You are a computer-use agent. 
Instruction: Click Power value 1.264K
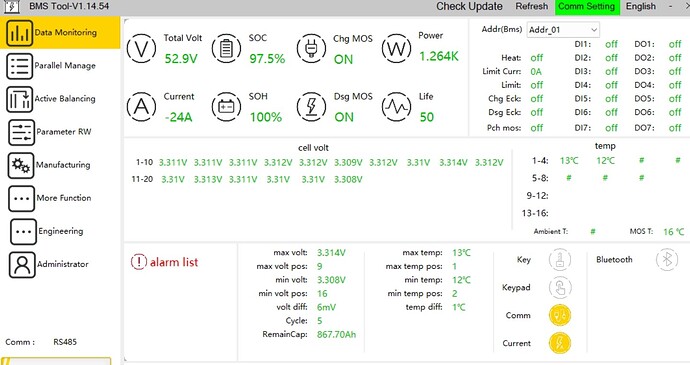(x=438, y=56)
